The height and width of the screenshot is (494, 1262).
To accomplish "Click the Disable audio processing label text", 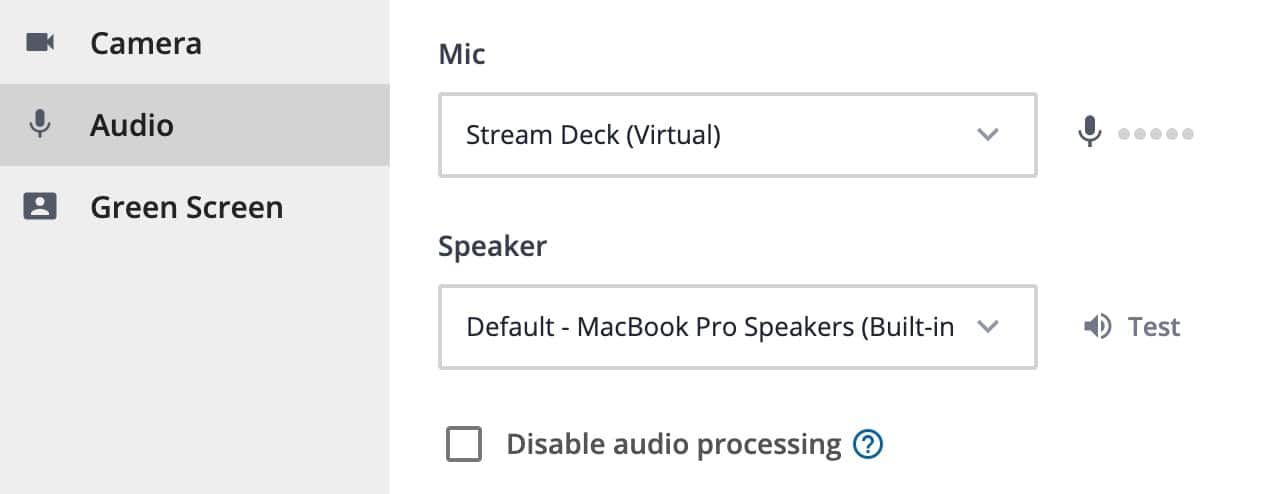I will click(674, 444).
